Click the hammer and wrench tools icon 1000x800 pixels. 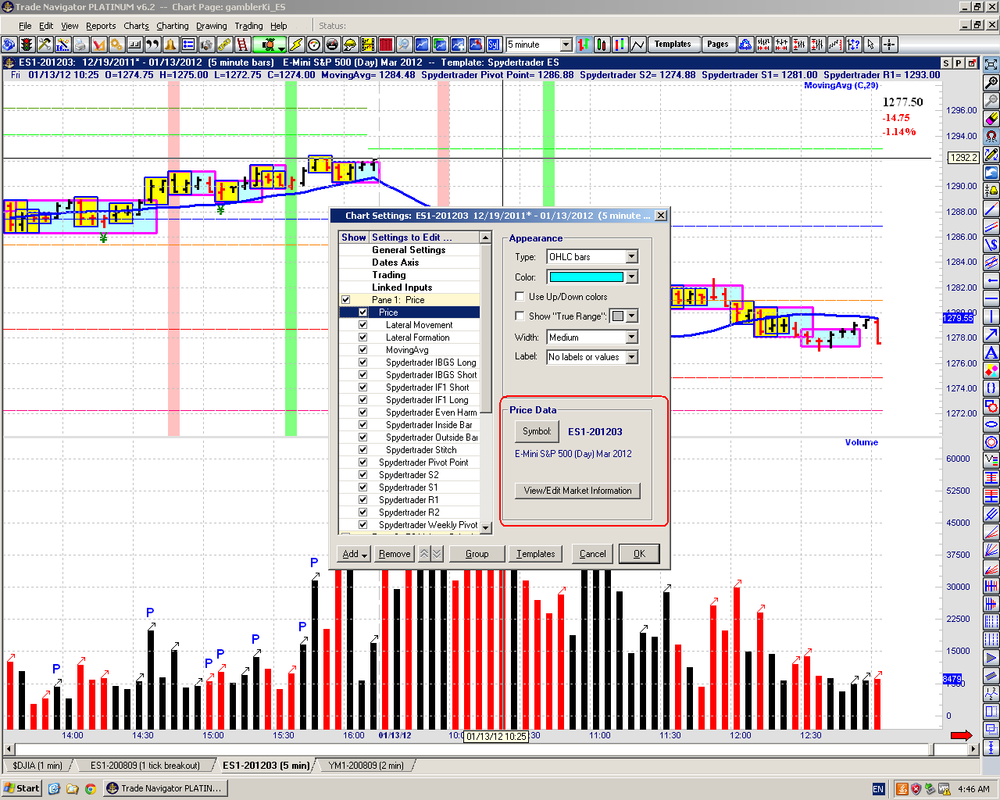click(x=45, y=45)
